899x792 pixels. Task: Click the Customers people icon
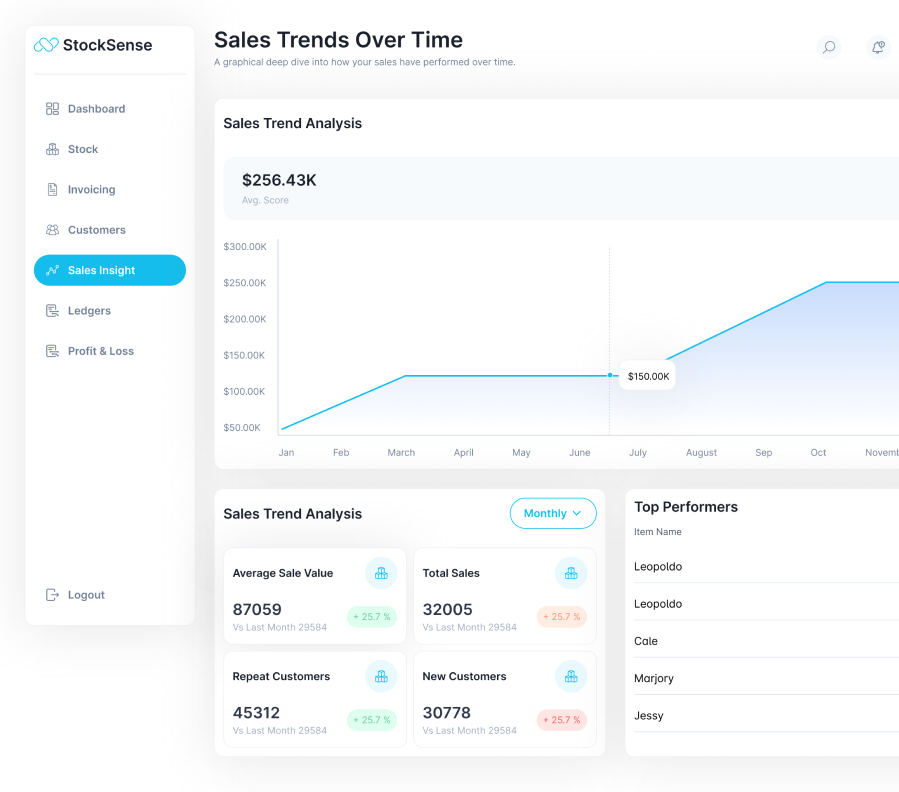pos(52,230)
